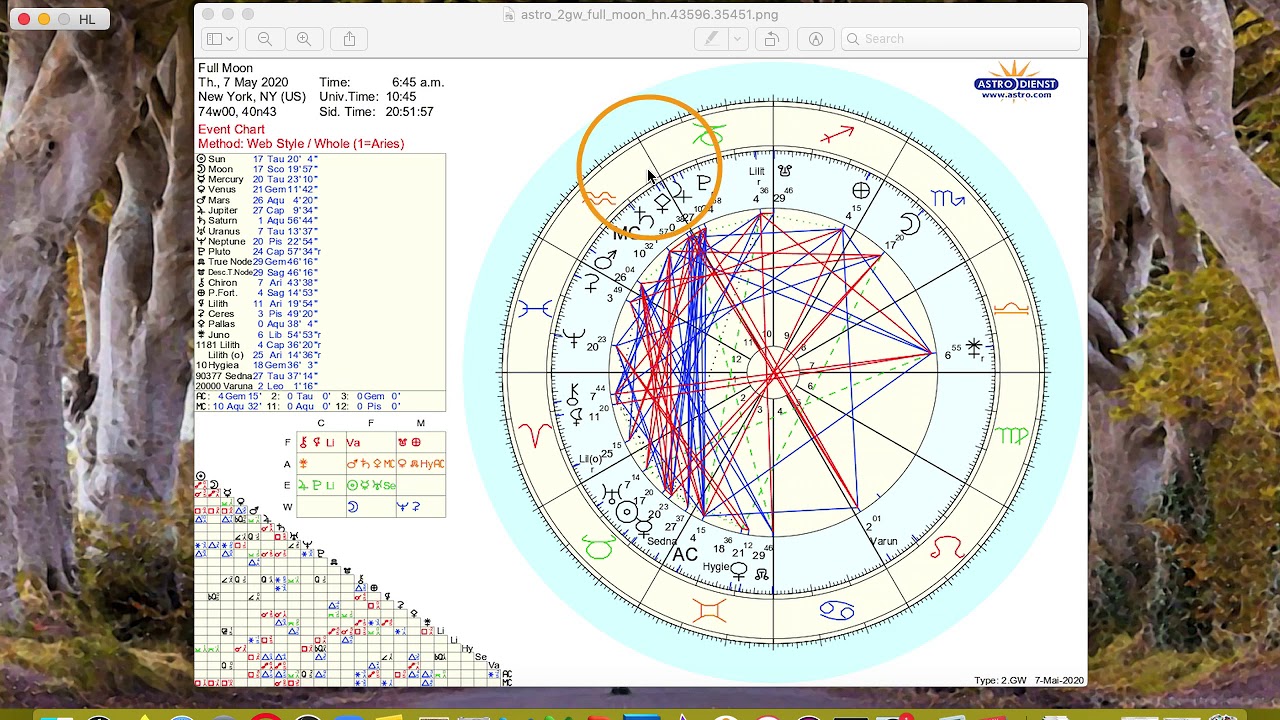This screenshot has height=720, width=1280.
Task: Click the document proxy icon beside the file title
Action: point(510,15)
